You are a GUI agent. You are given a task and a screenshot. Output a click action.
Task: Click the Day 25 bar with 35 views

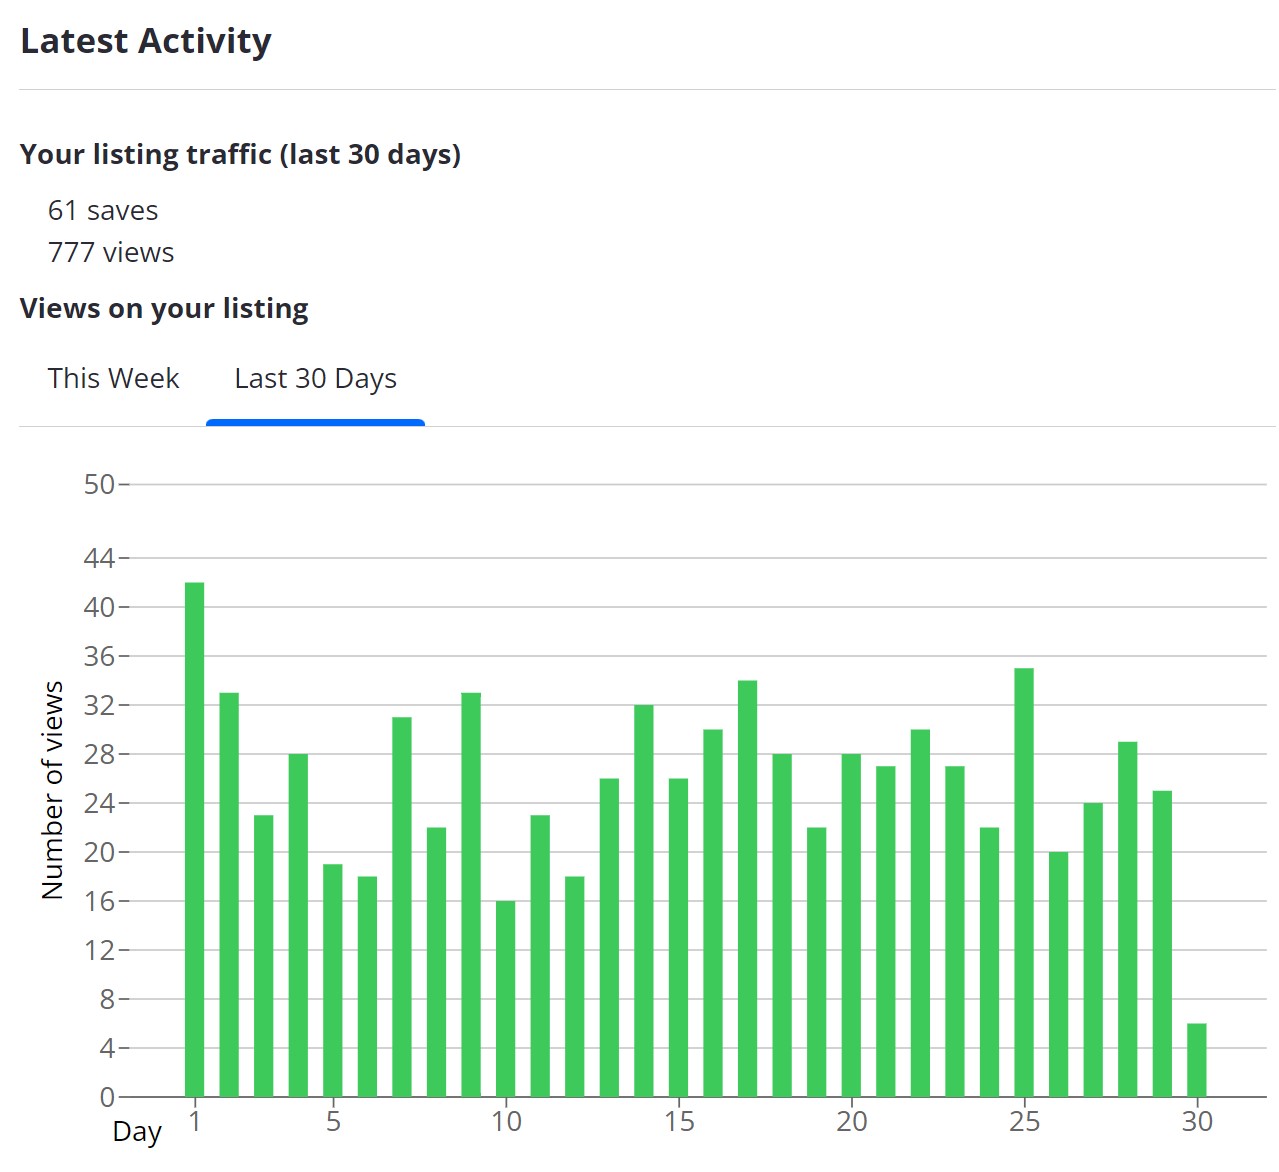click(x=1024, y=882)
